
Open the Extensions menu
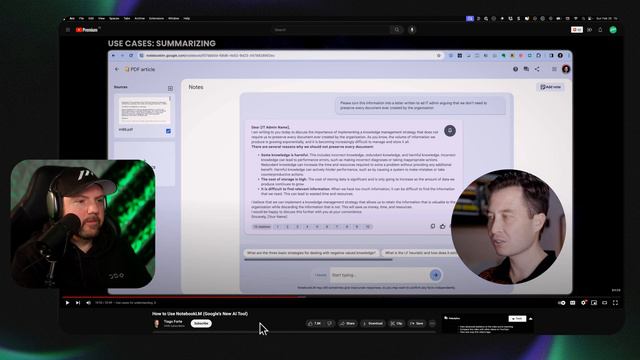pyautogui.click(x=156, y=18)
